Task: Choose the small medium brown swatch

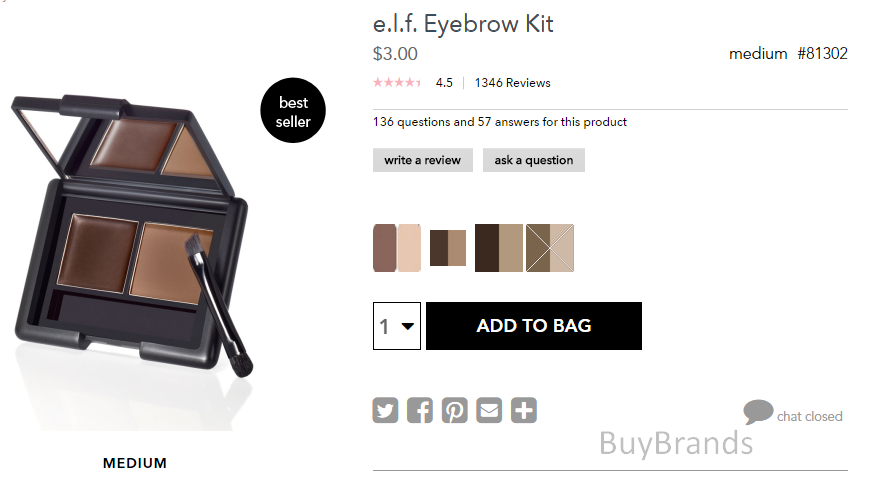Action: (x=448, y=248)
